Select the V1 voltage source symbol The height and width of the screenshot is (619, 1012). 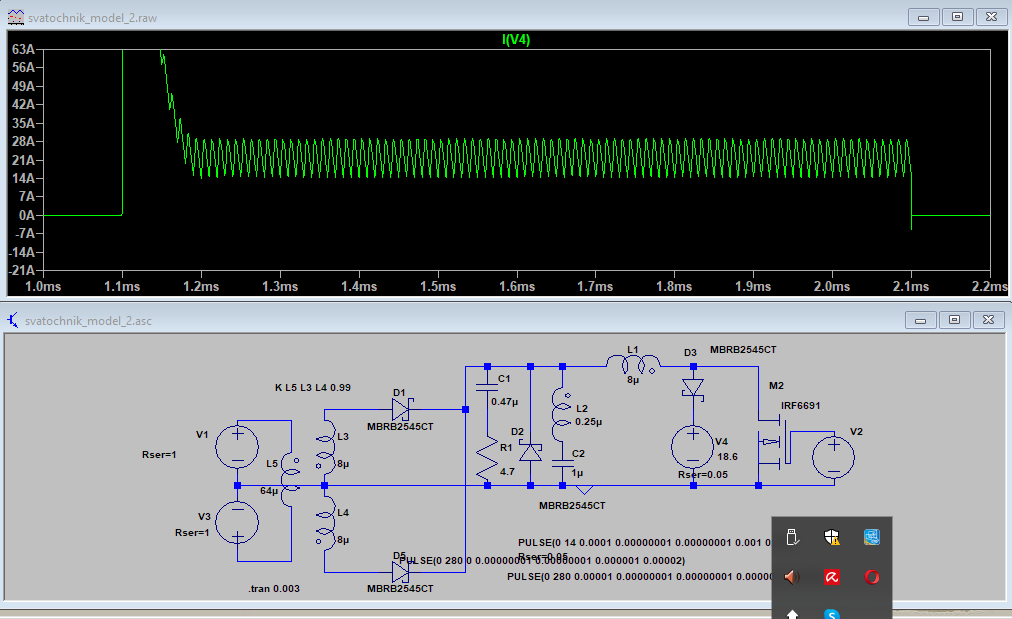(x=238, y=446)
